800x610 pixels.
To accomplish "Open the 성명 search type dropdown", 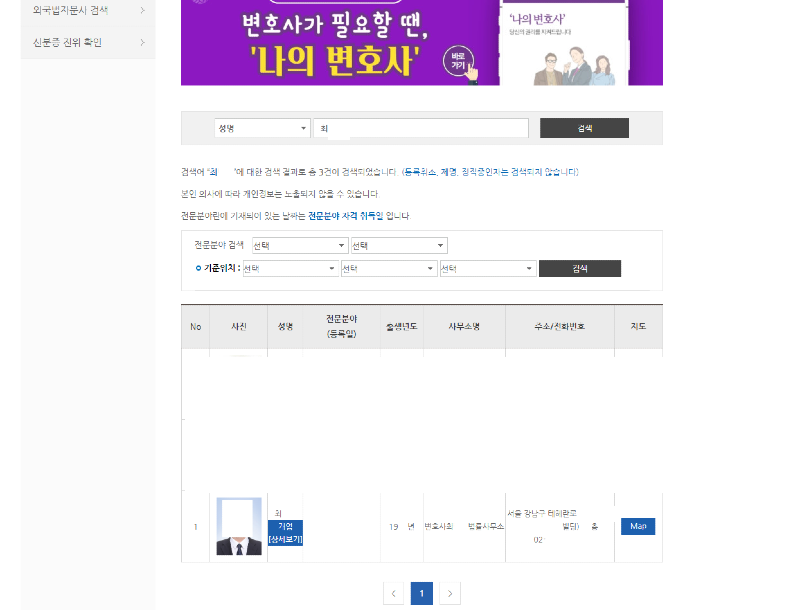I will (261, 128).
